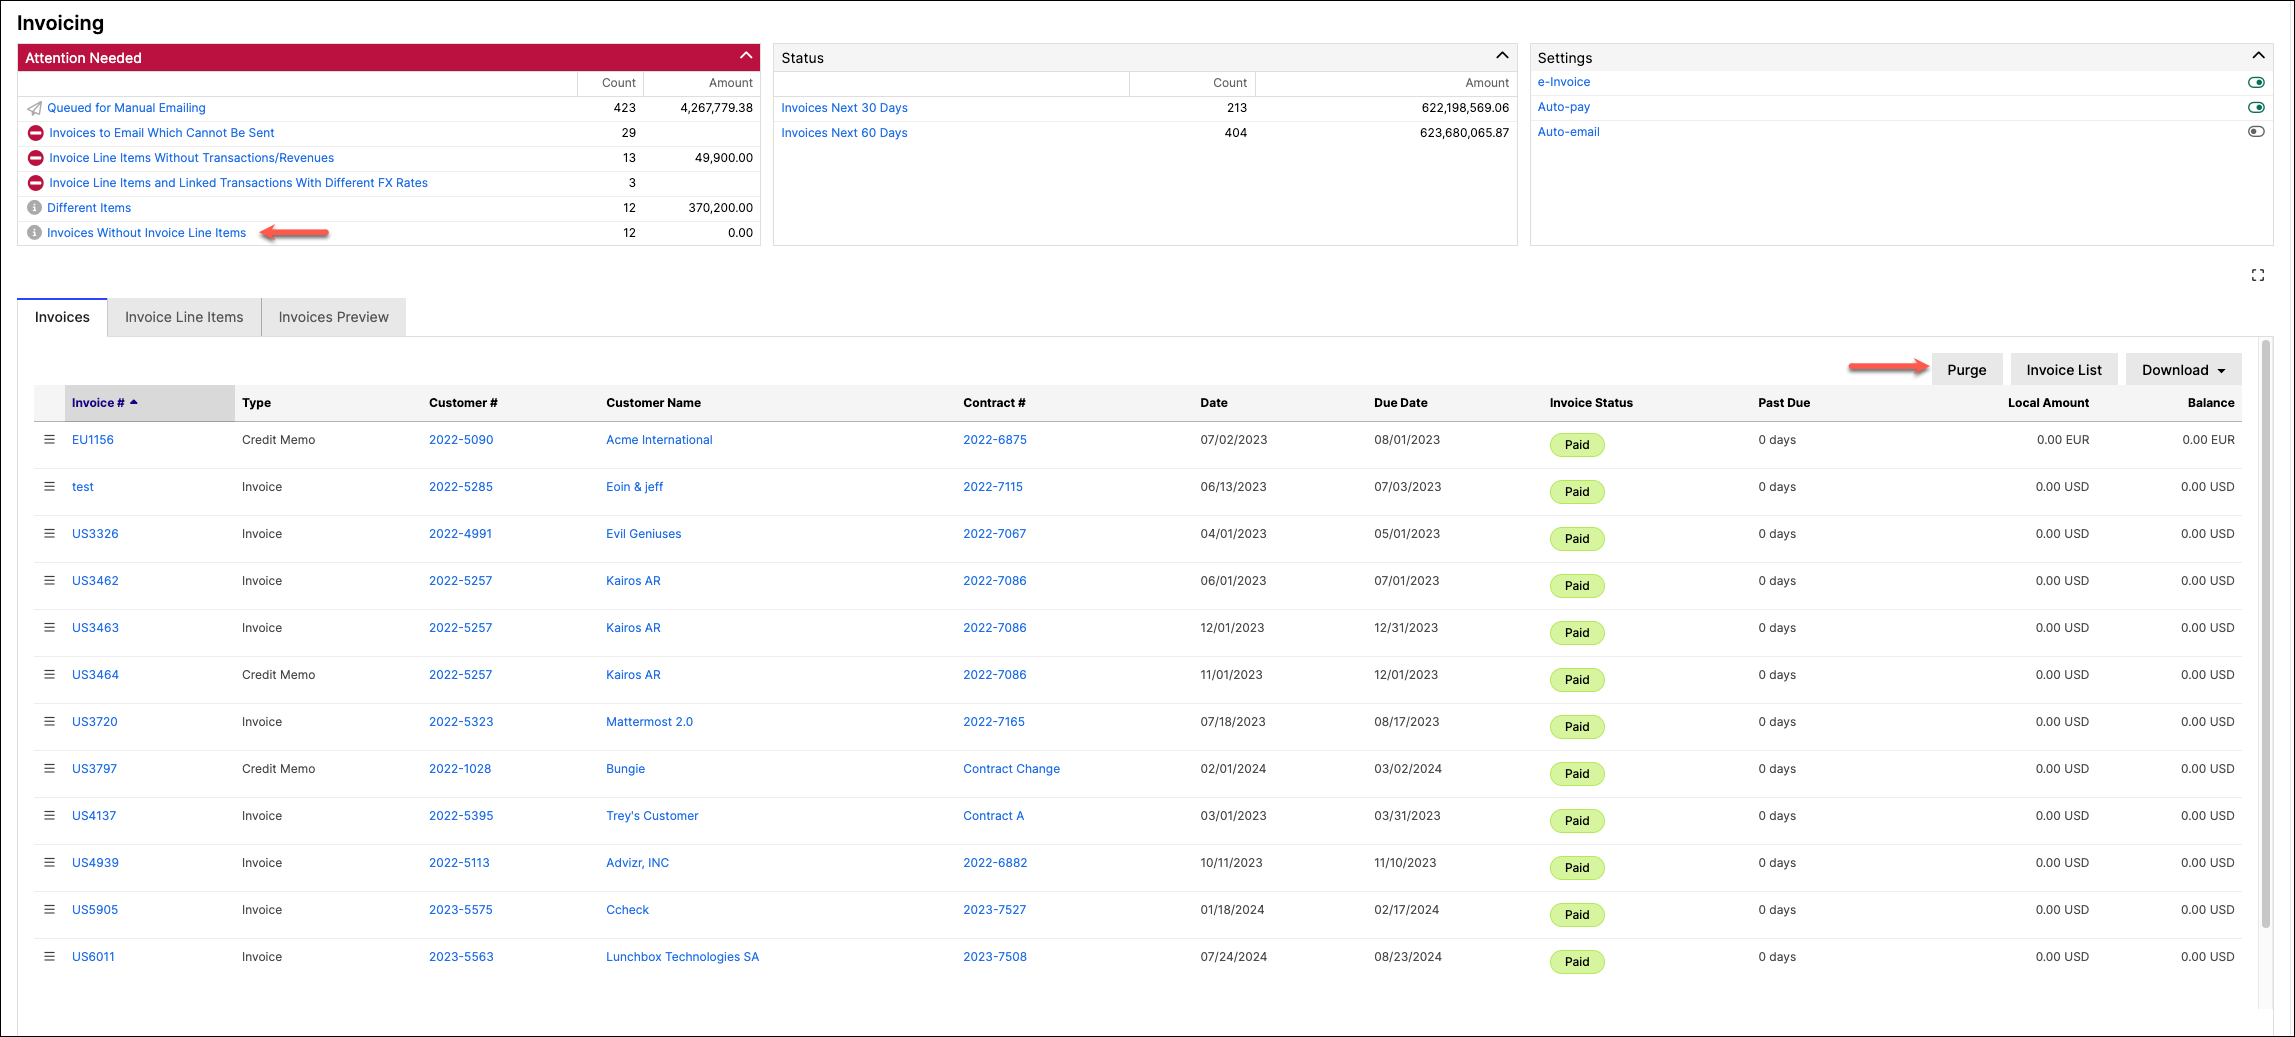Open the Contract Change link for Bungie
The width and height of the screenshot is (2295, 1037).
[1011, 769]
